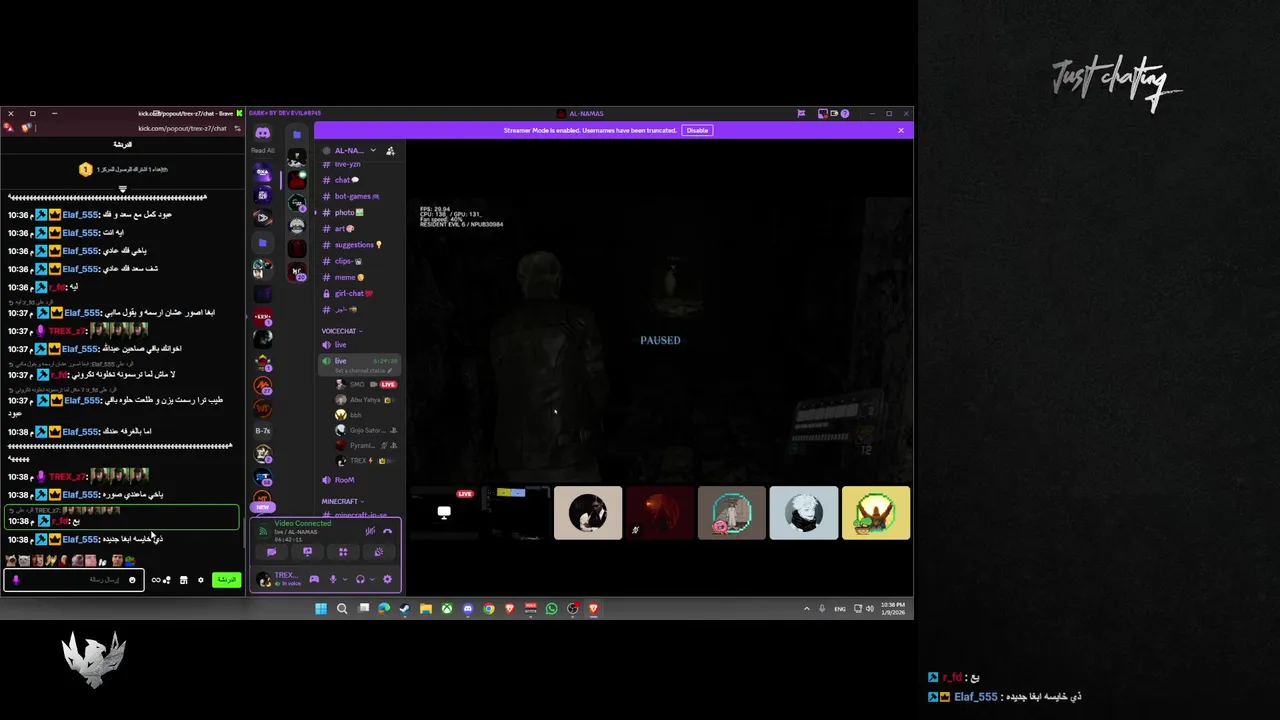This screenshot has height=720, width=1280.
Task: Collapse the MINECRAFT category
Action: pos(343,501)
